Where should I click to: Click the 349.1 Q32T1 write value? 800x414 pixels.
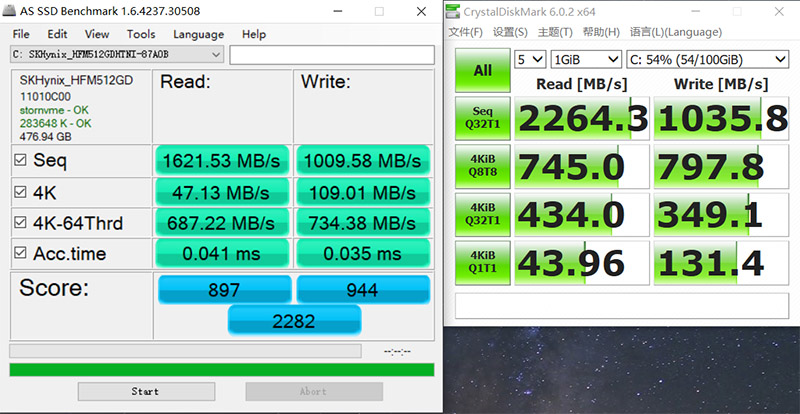721,214
